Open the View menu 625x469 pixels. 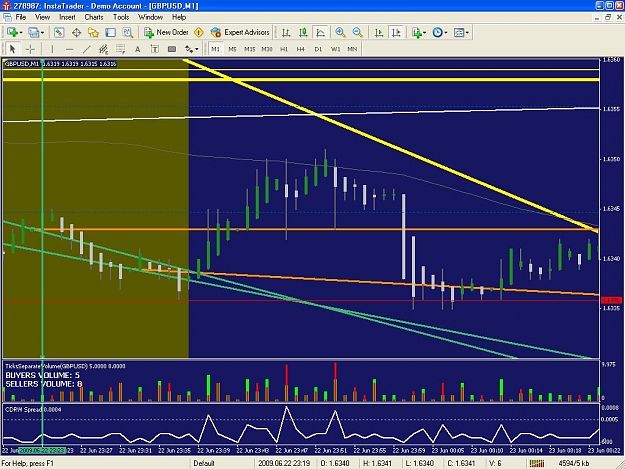click(x=42, y=17)
